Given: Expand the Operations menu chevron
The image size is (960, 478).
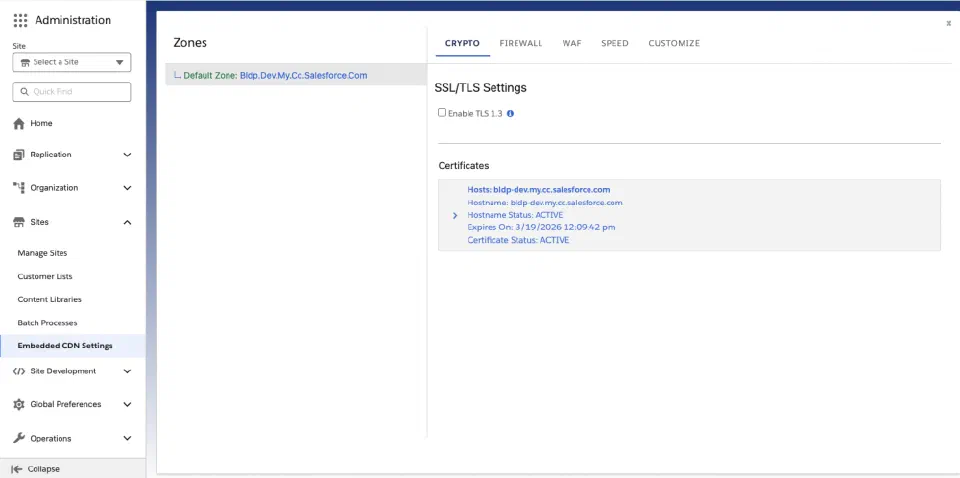Looking at the screenshot, I should [x=127, y=438].
